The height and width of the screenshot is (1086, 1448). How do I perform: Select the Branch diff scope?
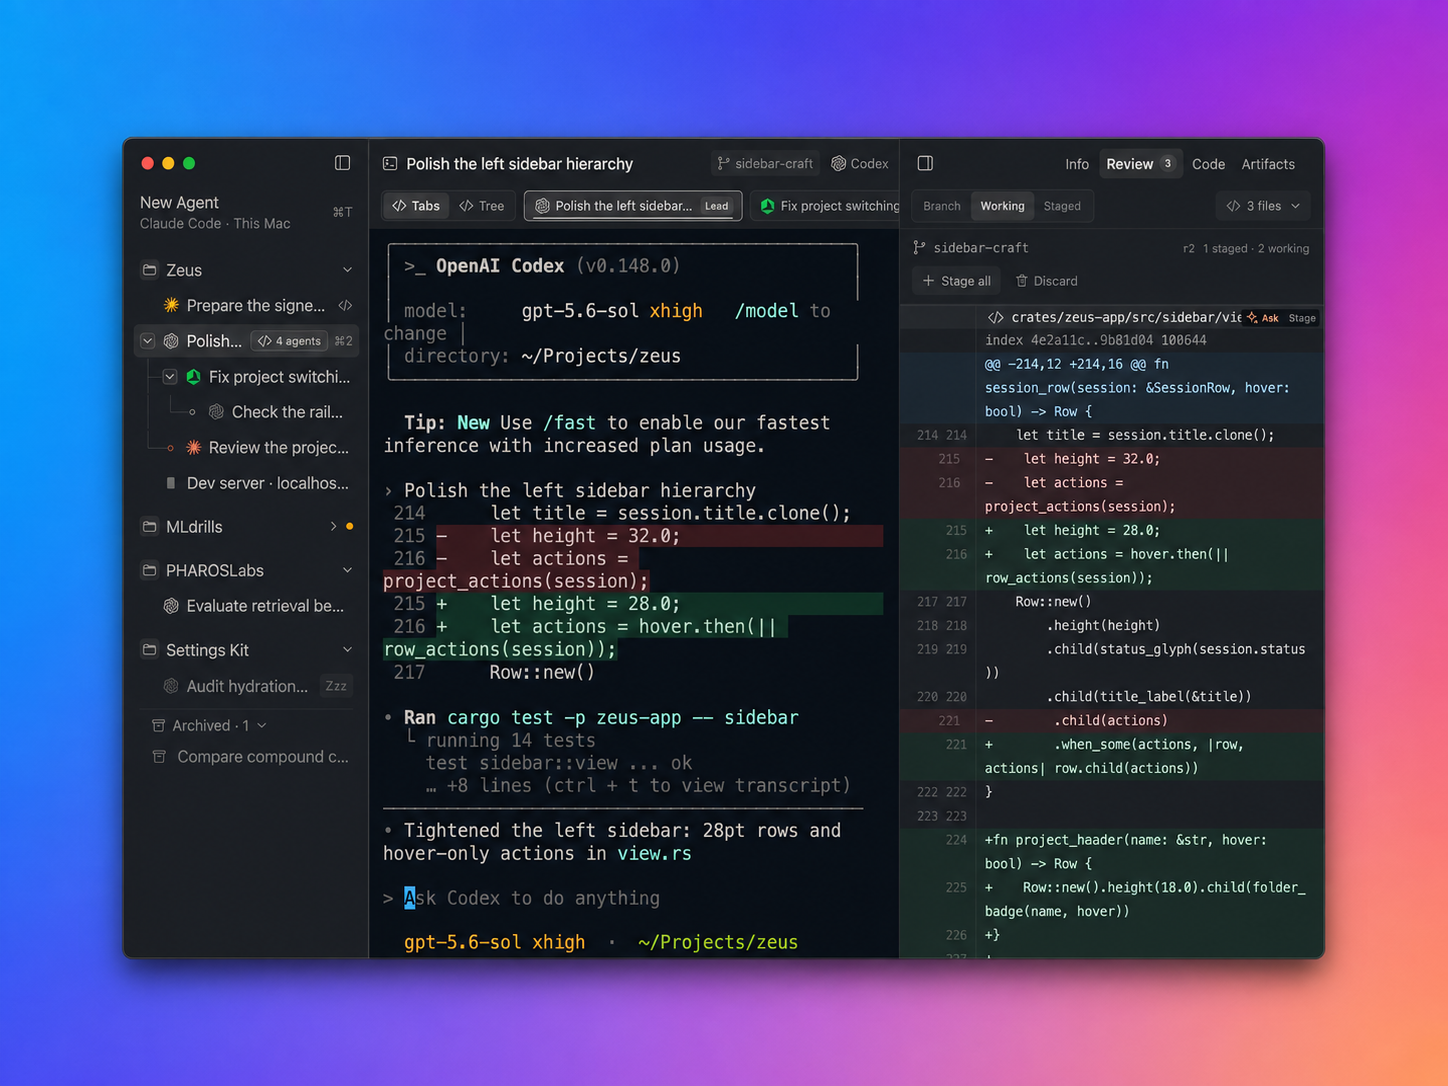point(942,206)
